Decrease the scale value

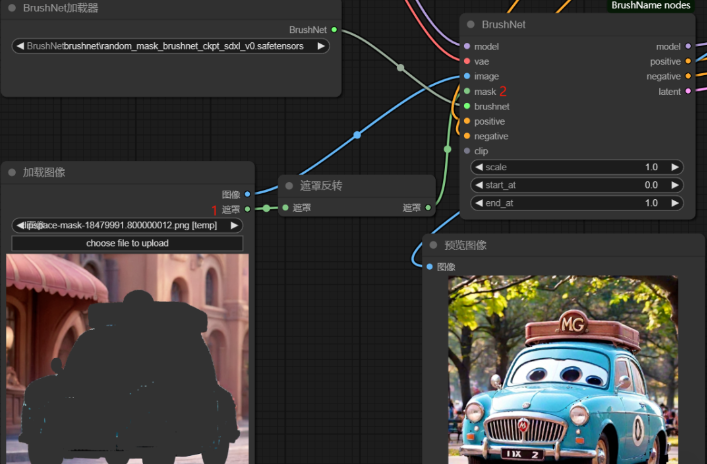pos(479,167)
